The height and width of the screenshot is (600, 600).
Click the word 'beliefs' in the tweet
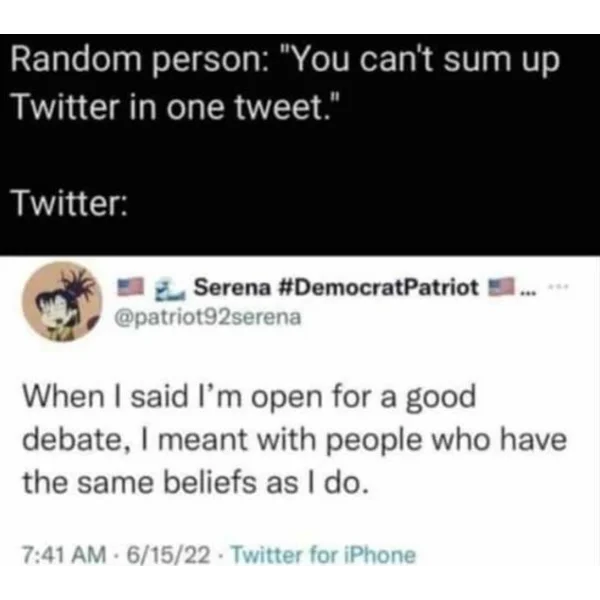click(x=210, y=483)
